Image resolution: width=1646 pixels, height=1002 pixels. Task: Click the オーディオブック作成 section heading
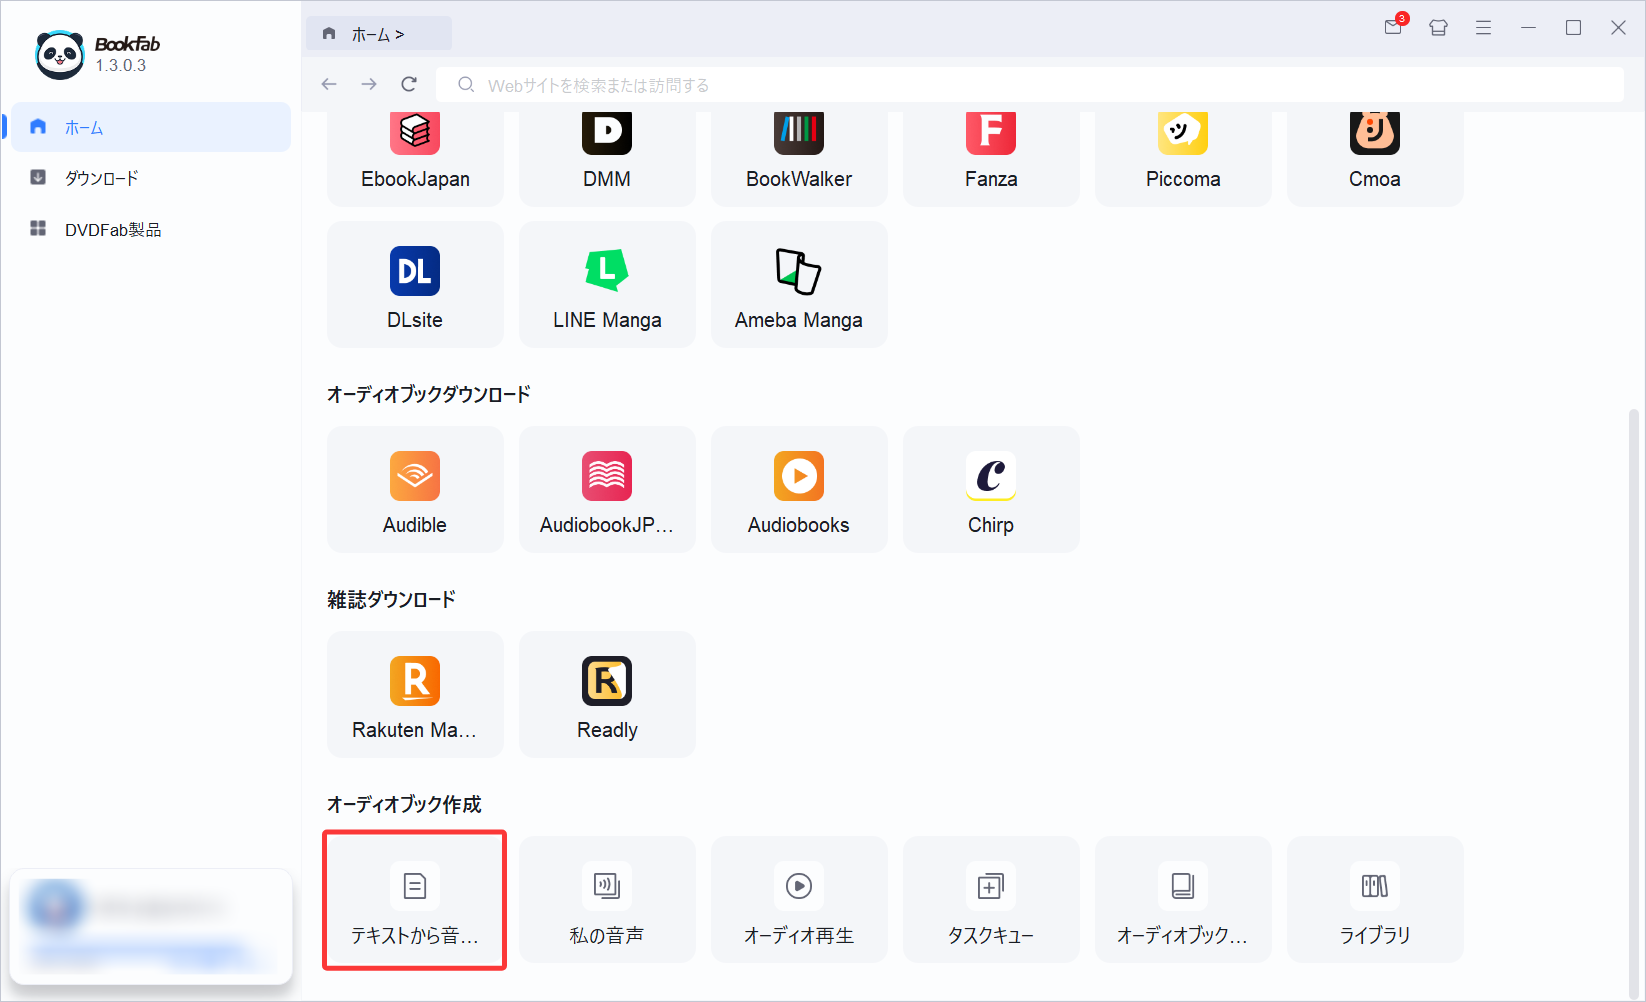click(x=404, y=804)
